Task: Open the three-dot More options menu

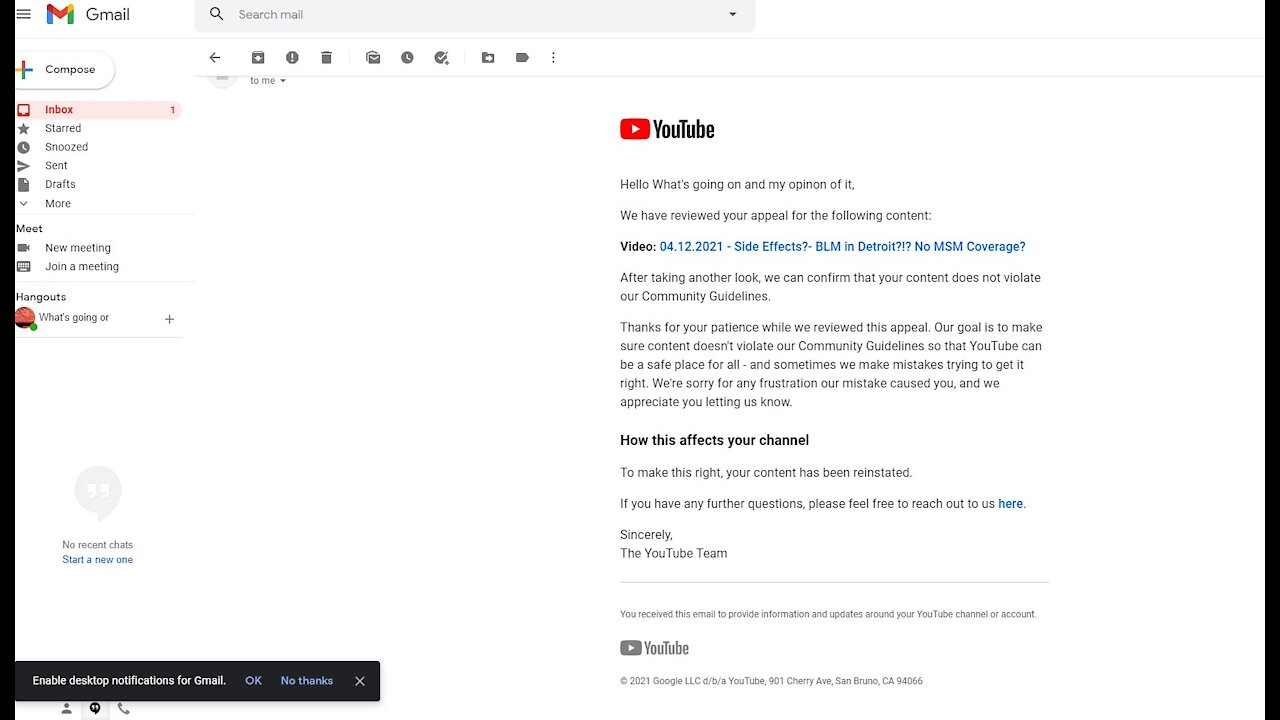Action: pos(553,58)
